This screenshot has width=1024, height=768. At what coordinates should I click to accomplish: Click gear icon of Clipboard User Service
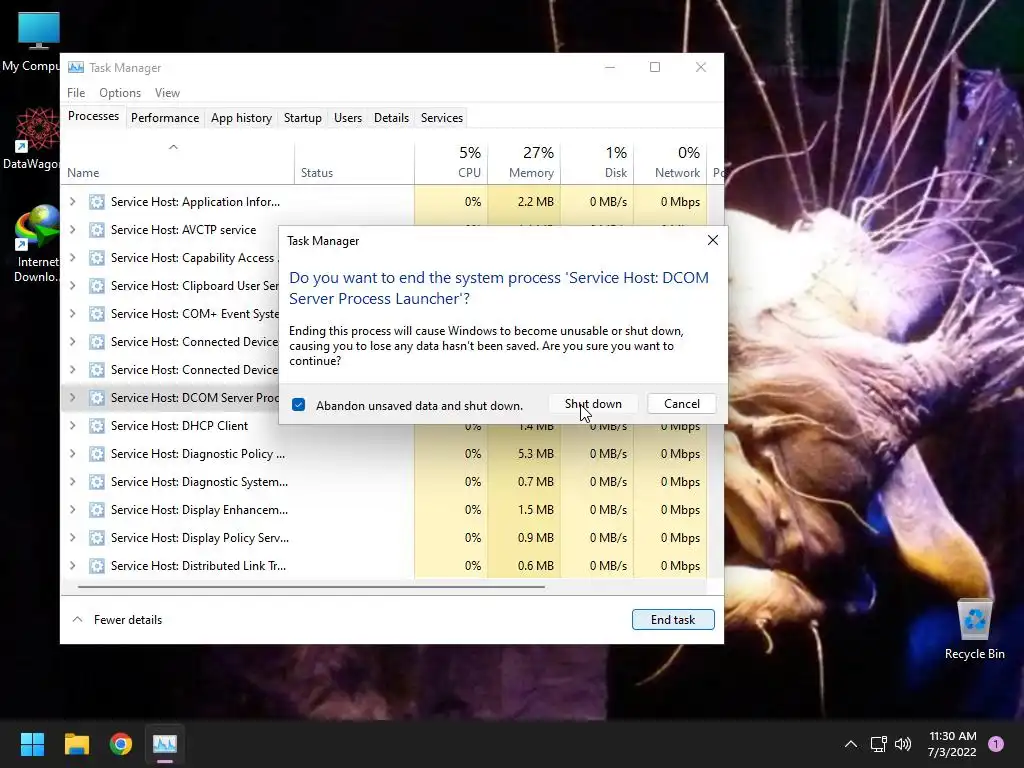click(97, 286)
